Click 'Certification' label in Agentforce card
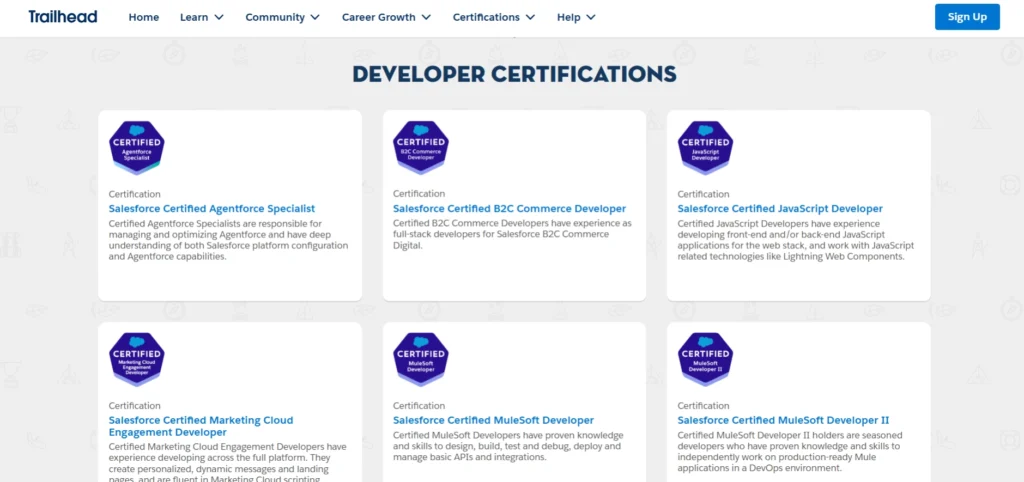Screen dimensions: 1024x482 135,194
